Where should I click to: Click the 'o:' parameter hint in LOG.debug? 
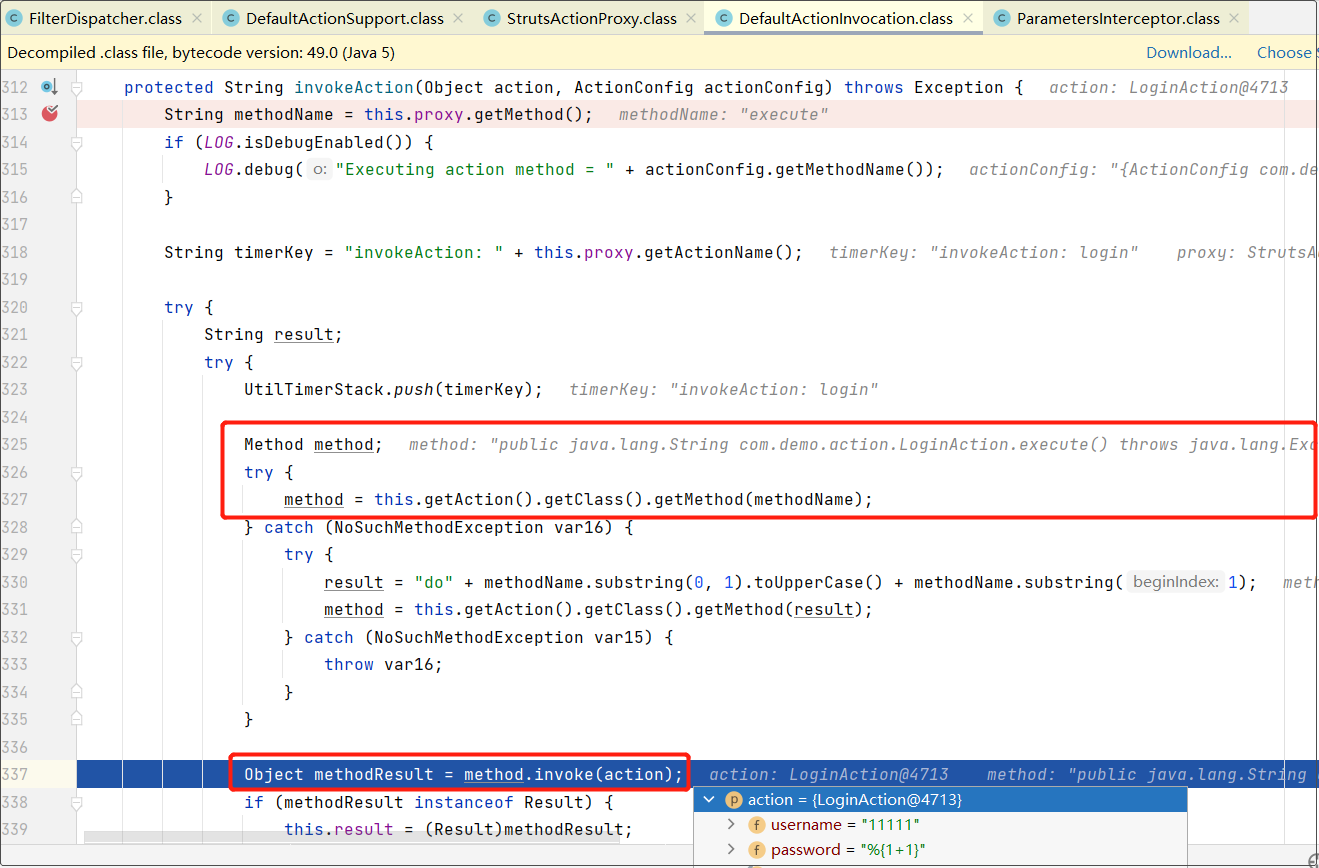319,170
